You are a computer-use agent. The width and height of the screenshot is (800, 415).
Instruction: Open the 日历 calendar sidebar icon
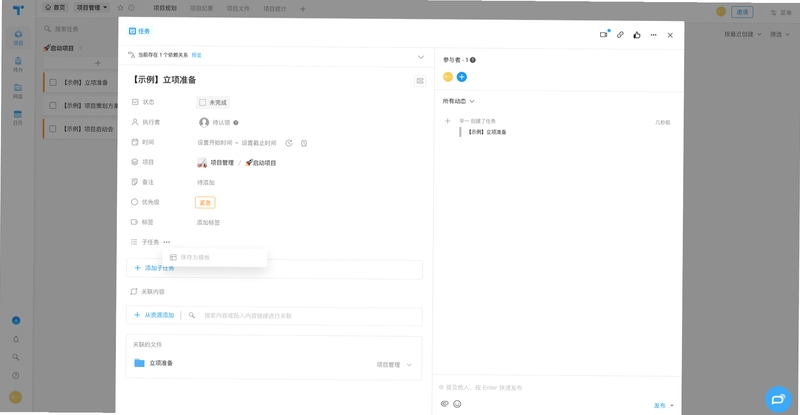[x=18, y=117]
